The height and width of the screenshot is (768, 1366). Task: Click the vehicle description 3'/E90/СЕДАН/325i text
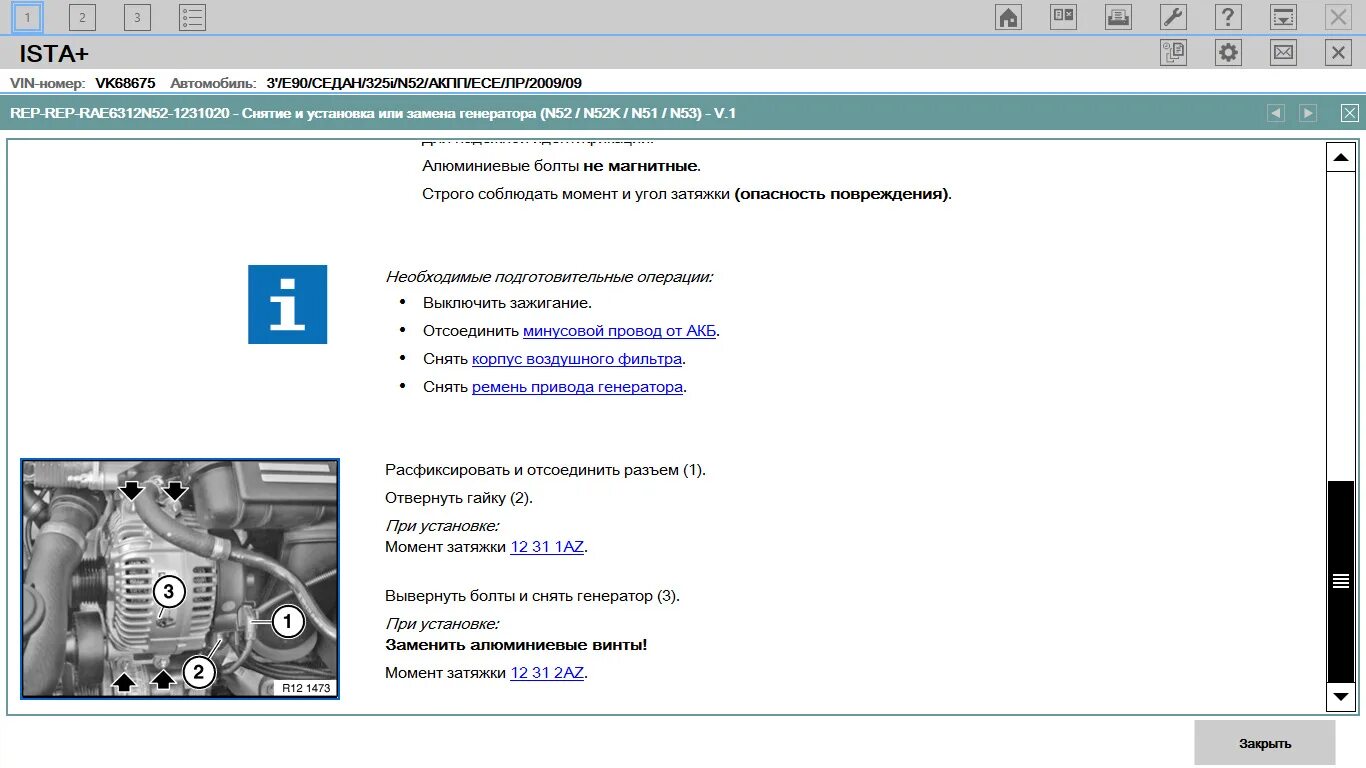click(424, 84)
